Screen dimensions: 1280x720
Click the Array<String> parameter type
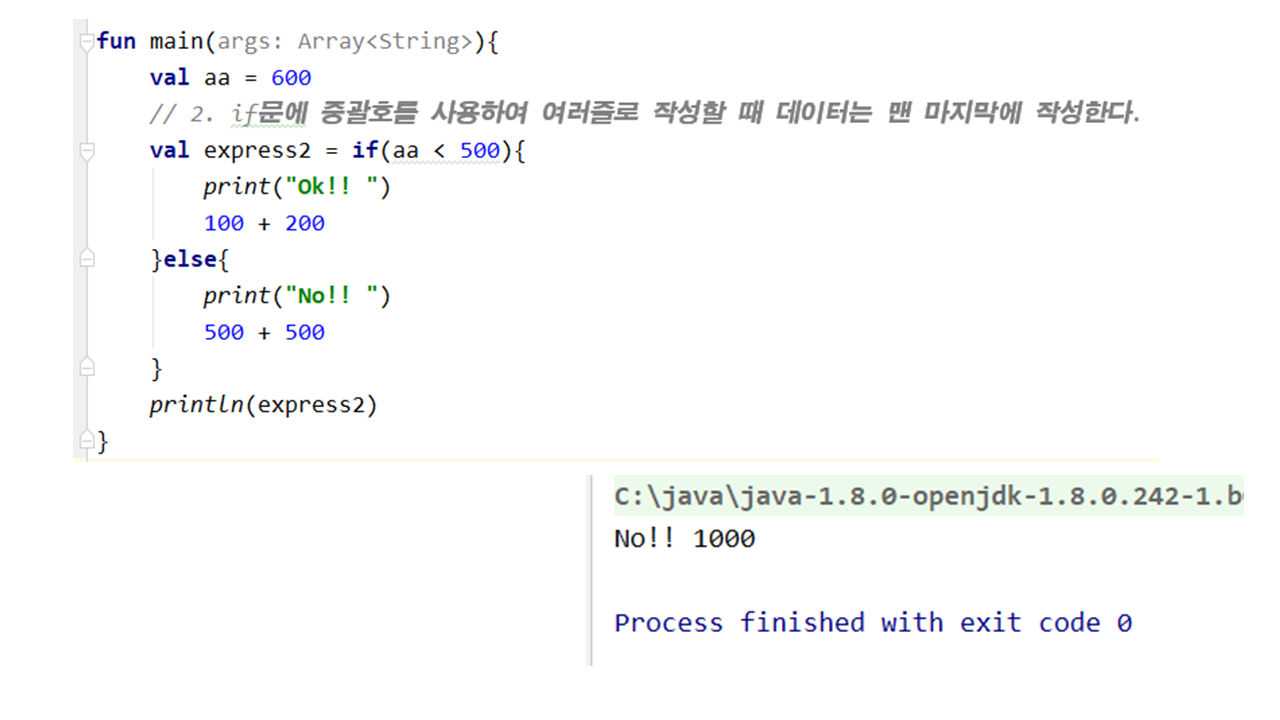click(384, 42)
